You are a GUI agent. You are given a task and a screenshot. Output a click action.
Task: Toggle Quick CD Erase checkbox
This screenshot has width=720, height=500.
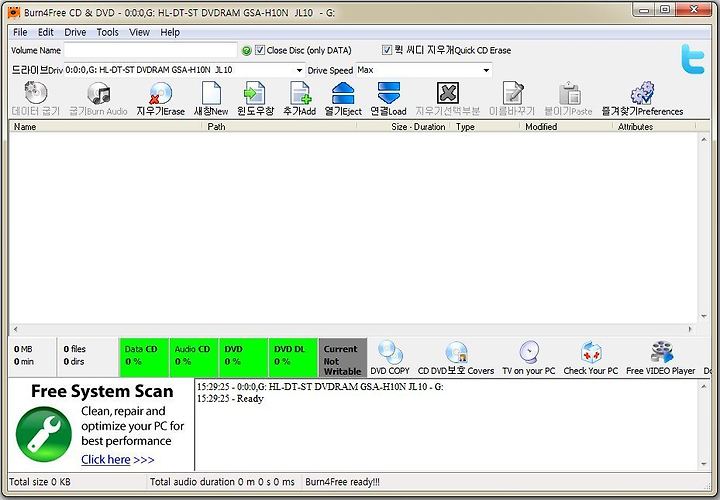387,50
